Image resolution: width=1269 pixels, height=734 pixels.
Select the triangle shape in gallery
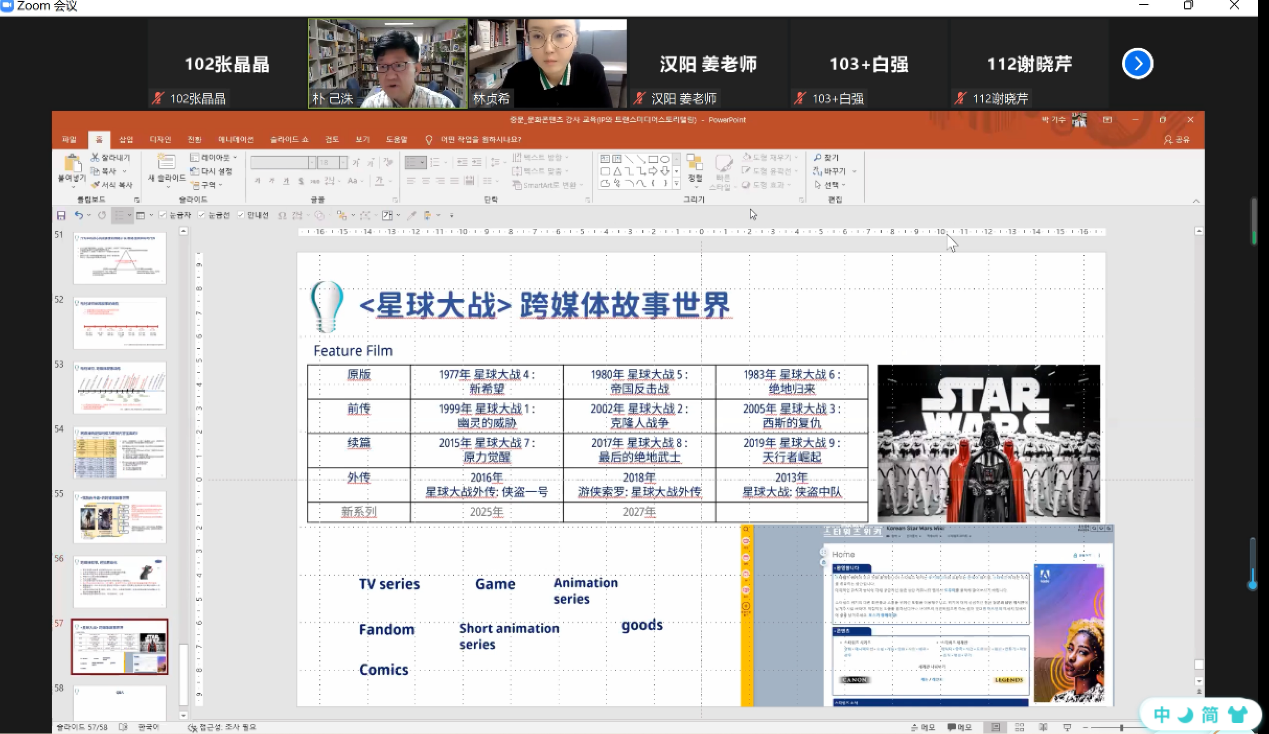(617, 171)
